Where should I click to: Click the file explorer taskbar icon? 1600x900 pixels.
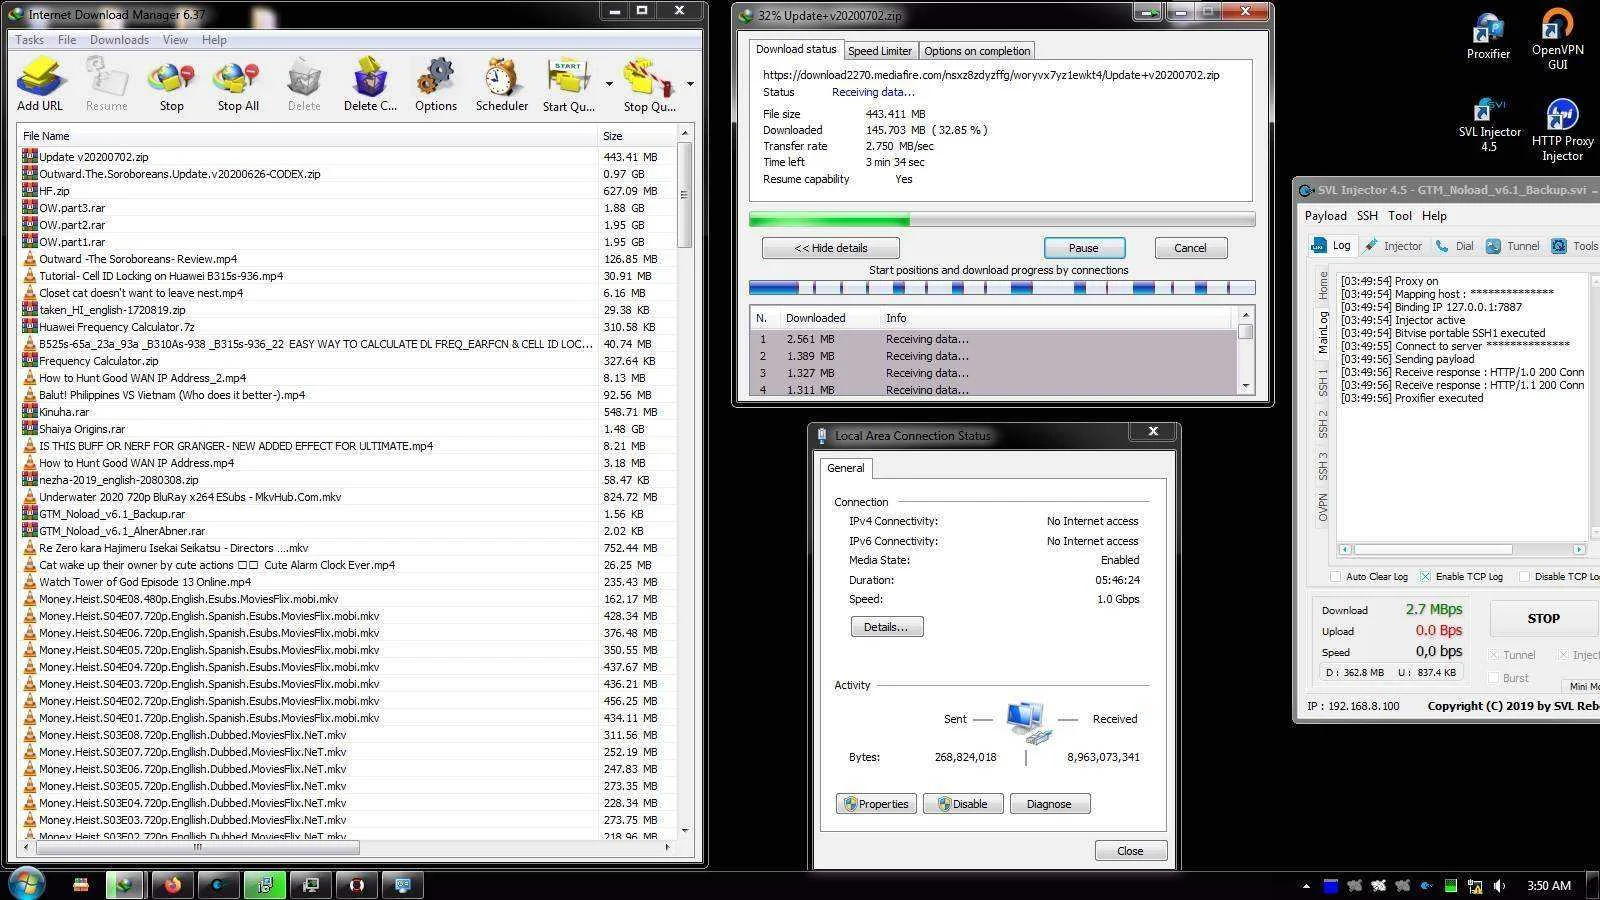[x=81, y=885]
